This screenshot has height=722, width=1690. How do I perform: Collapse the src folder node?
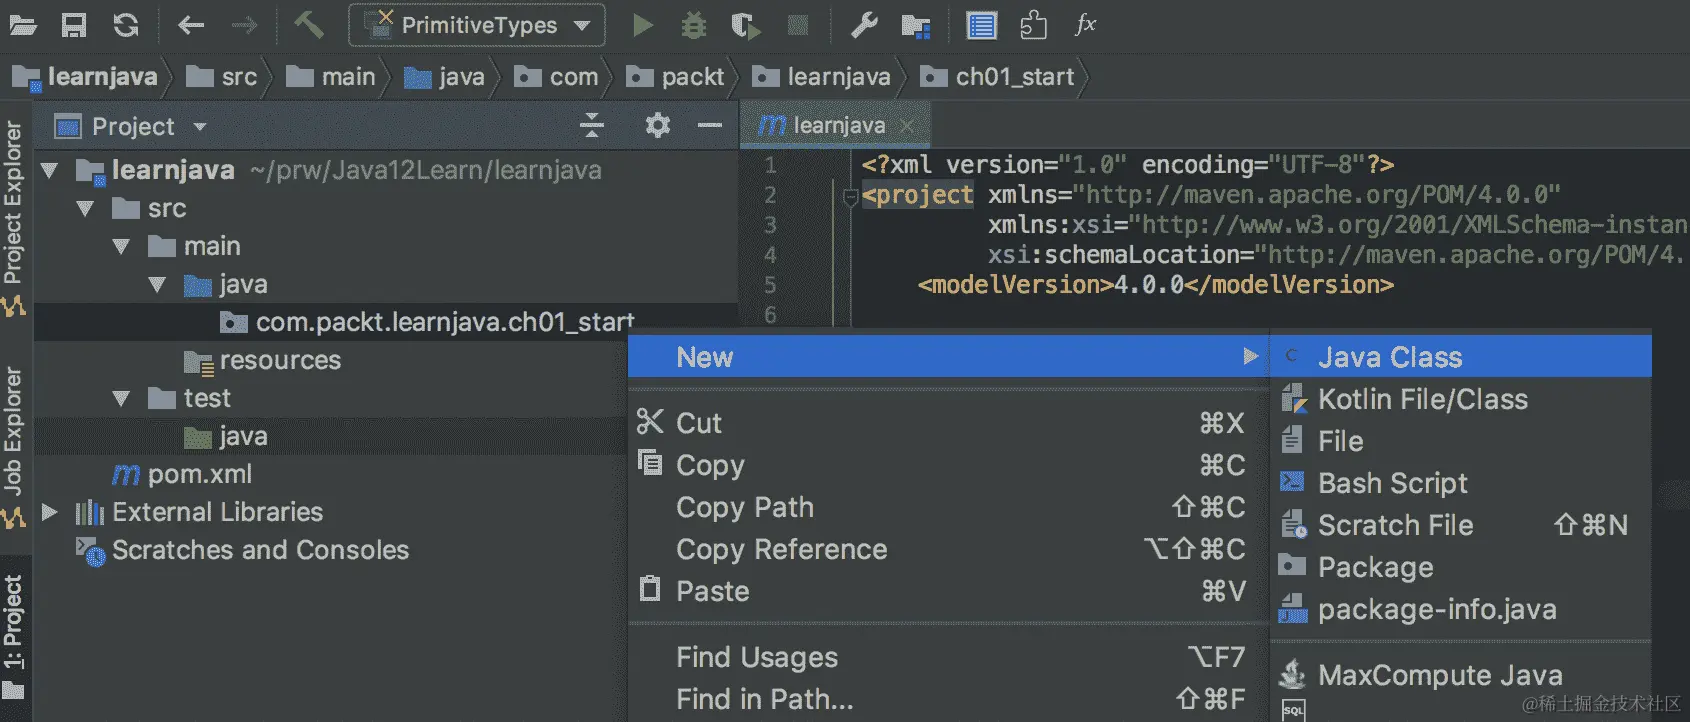(x=85, y=209)
